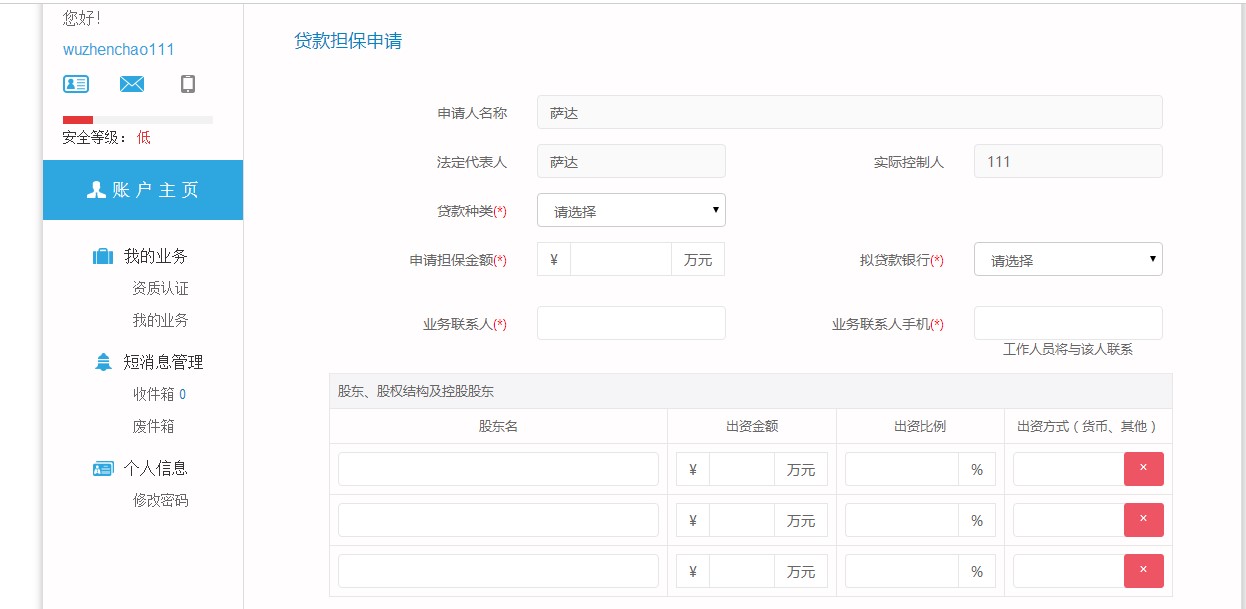Focus the 申请担保金额 amount field
The image size is (1246, 609).
620,260
